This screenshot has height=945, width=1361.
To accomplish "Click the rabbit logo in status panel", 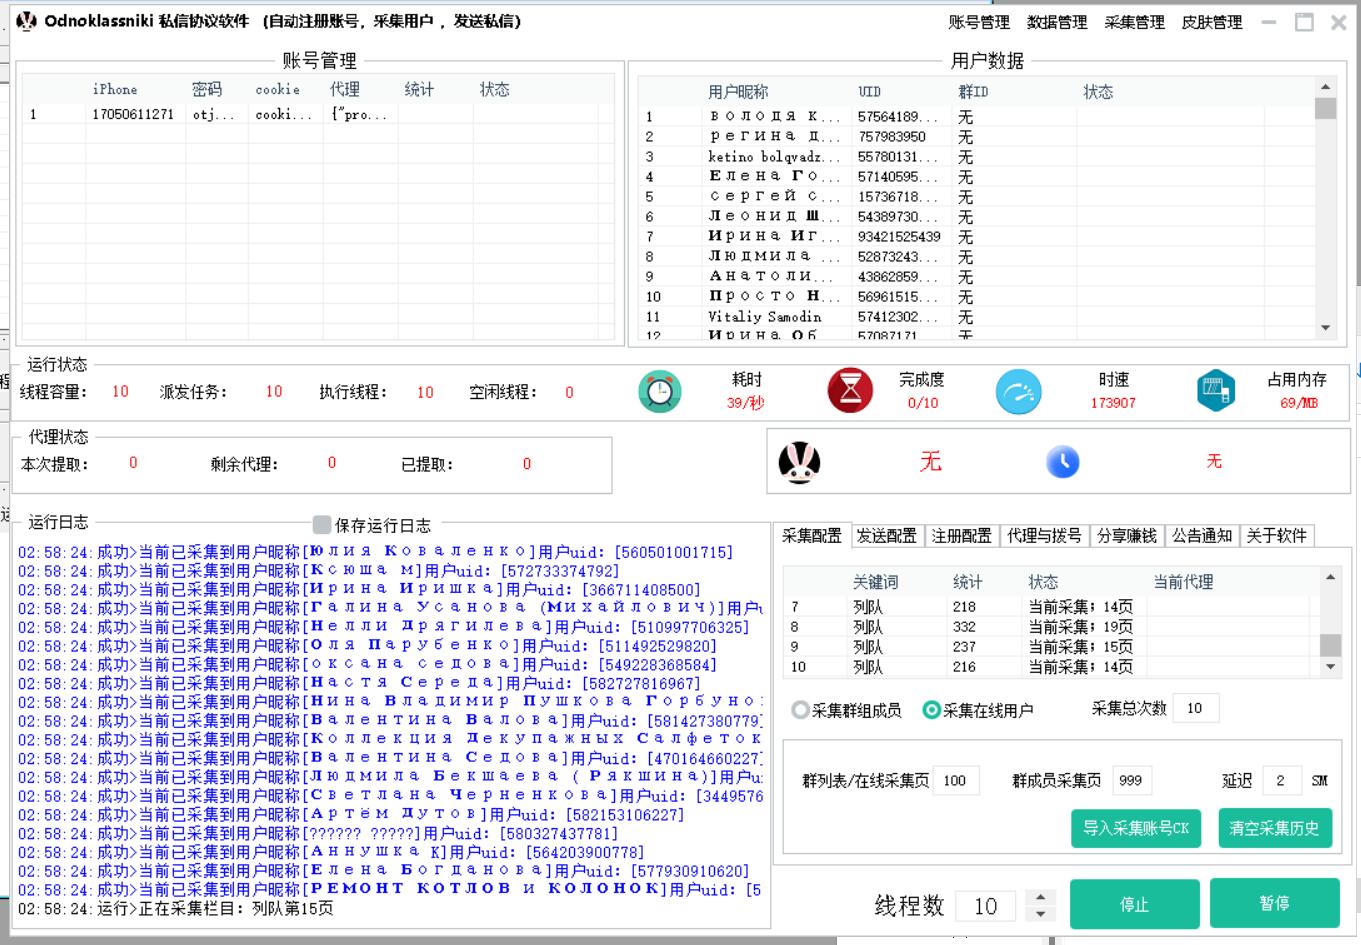I will [x=799, y=462].
